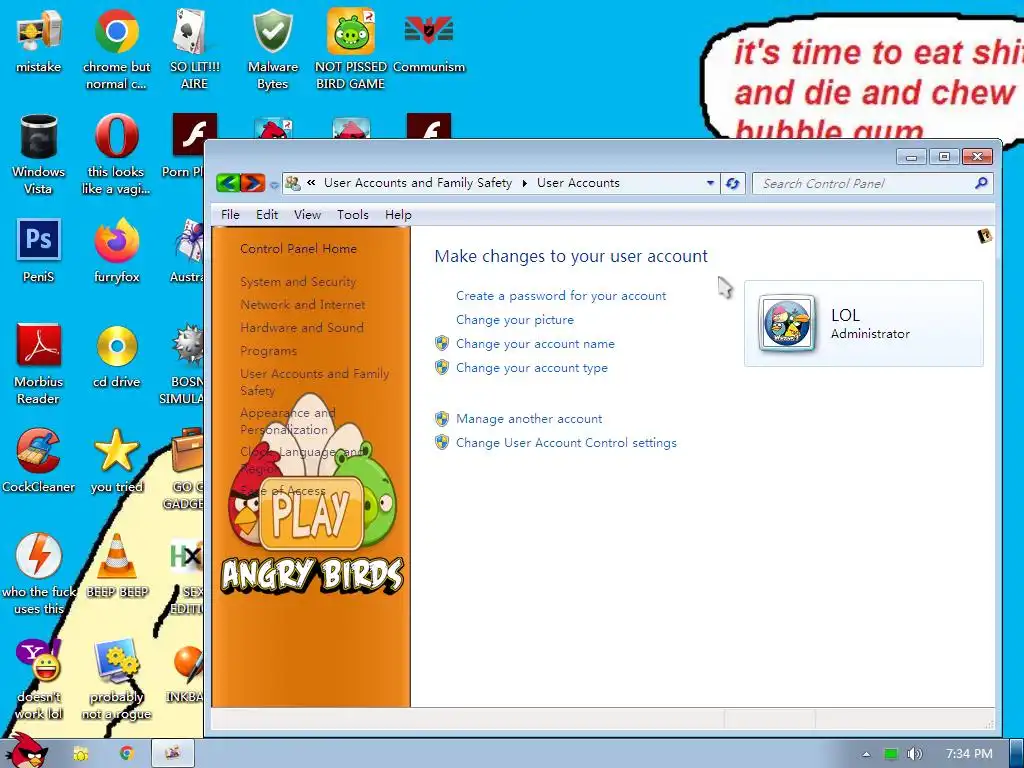Expand arrow after User Accounts and Family Safety
This screenshot has width=1024, height=768.
point(524,184)
